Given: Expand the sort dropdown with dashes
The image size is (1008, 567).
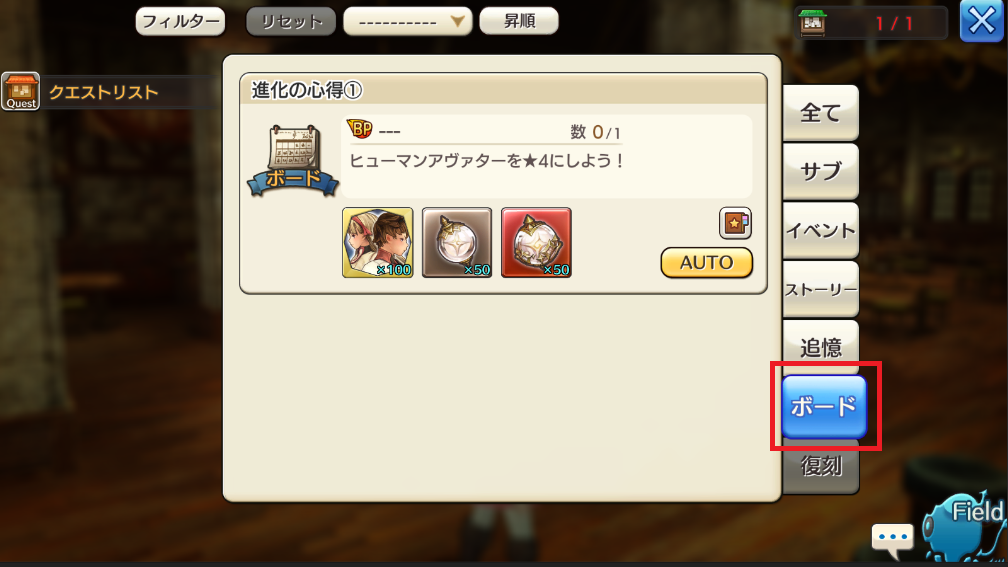Looking at the screenshot, I should pos(408,22).
